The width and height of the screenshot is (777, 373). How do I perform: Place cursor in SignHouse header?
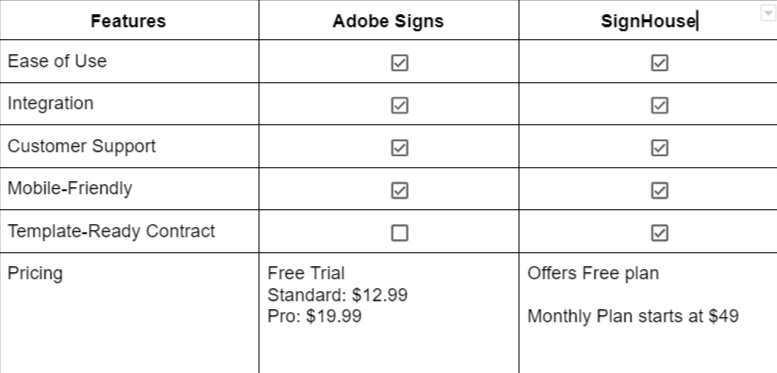point(648,21)
